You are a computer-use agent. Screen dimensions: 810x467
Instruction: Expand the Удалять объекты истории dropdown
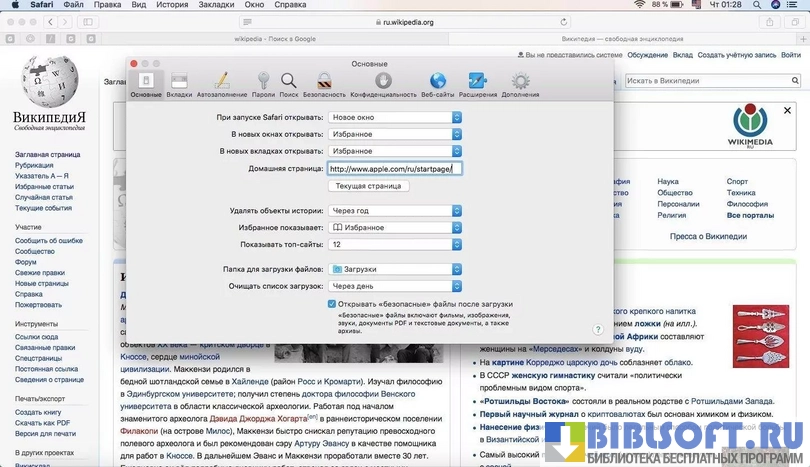(395, 211)
